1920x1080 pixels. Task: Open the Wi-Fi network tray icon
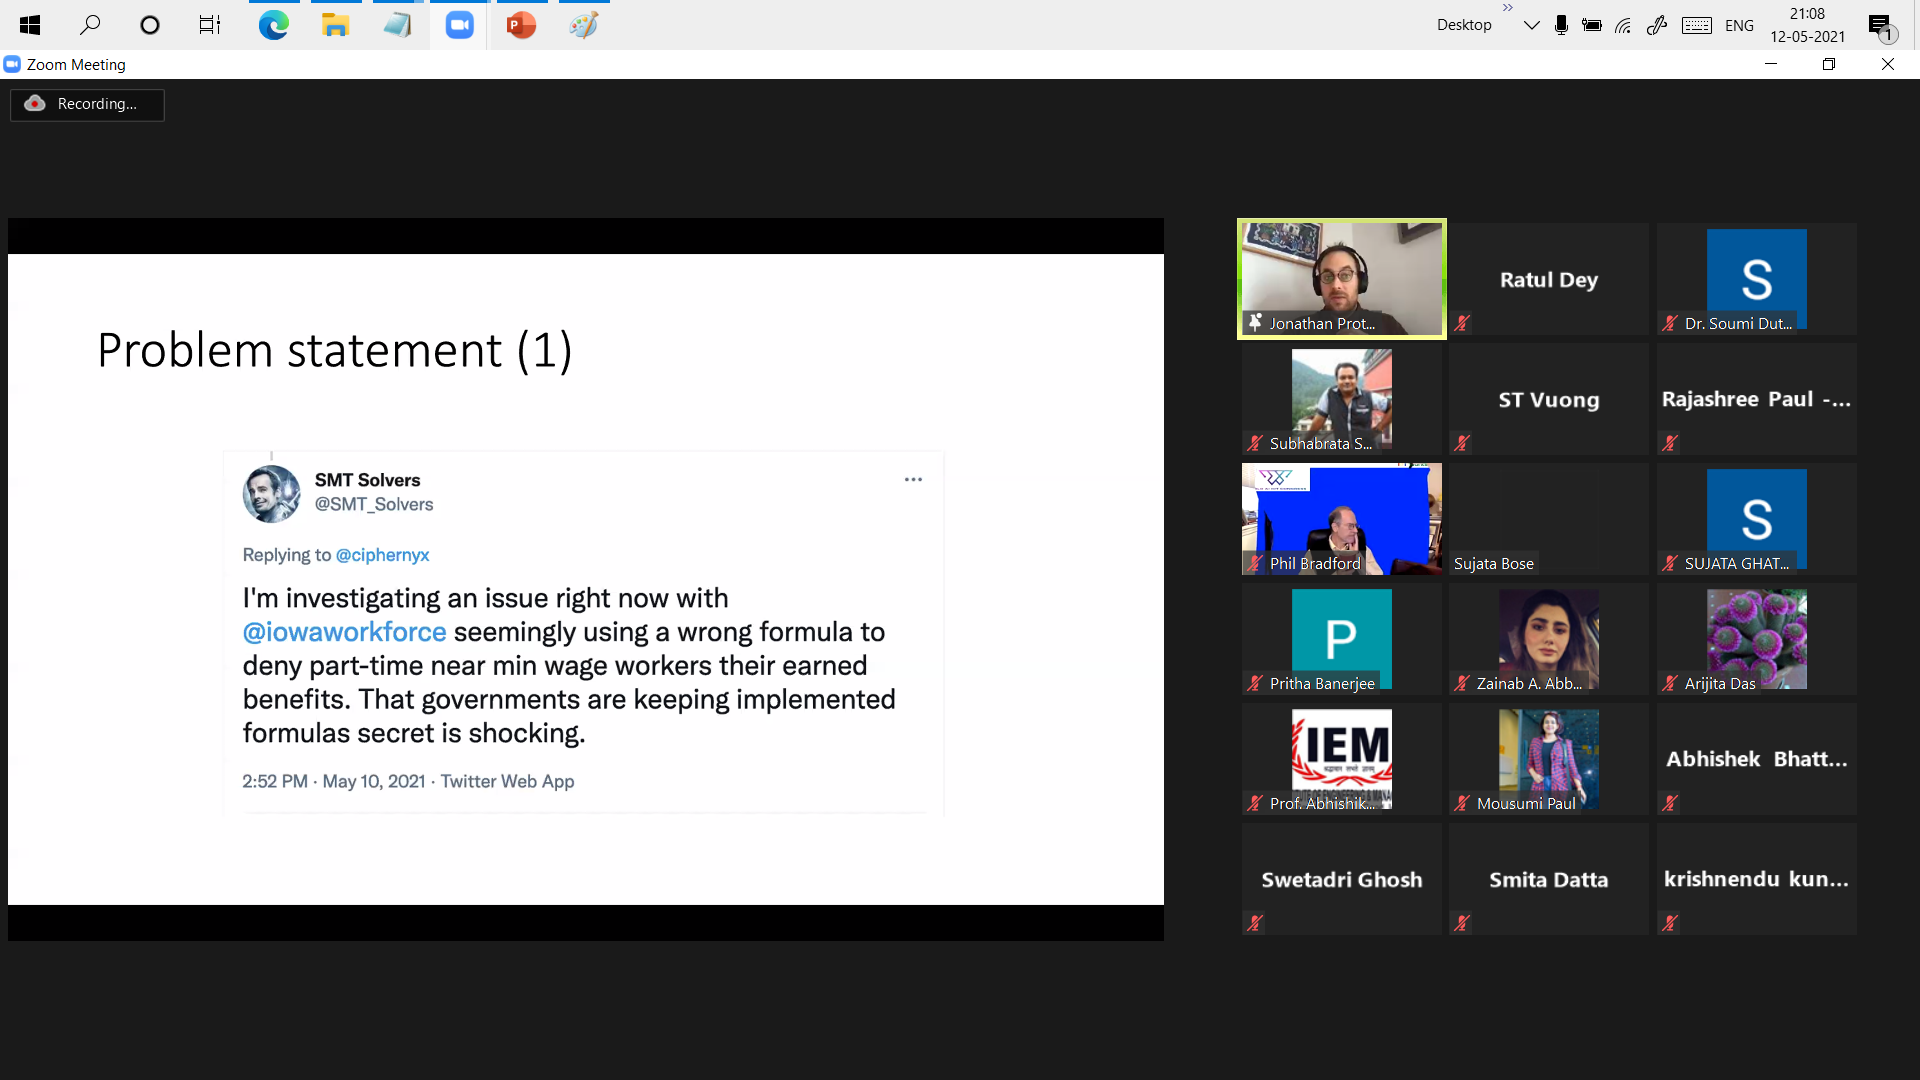pos(1623,25)
